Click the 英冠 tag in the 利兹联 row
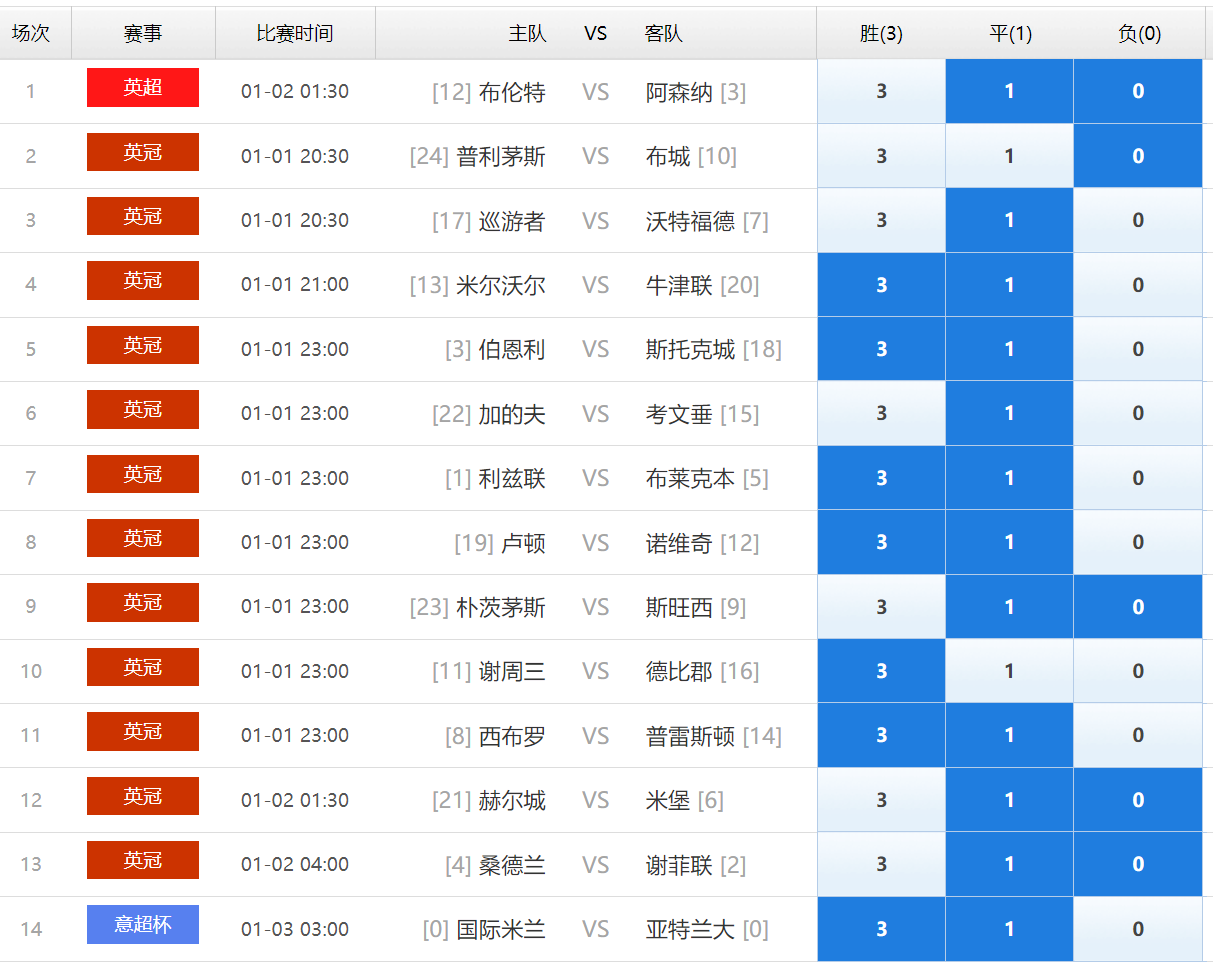The image size is (1213, 971). [x=143, y=474]
